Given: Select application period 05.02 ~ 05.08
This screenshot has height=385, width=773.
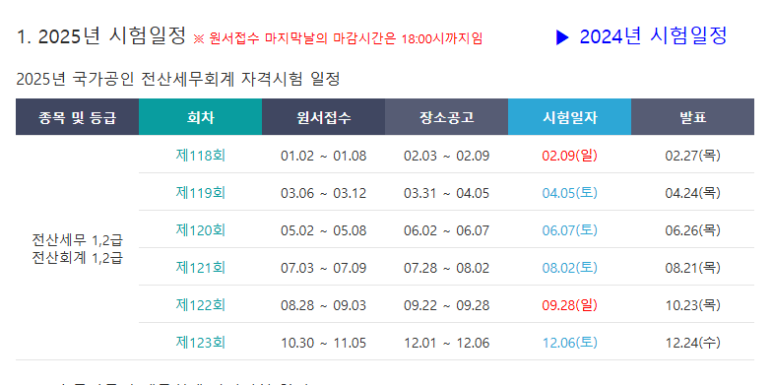Looking at the screenshot, I should (323, 231).
